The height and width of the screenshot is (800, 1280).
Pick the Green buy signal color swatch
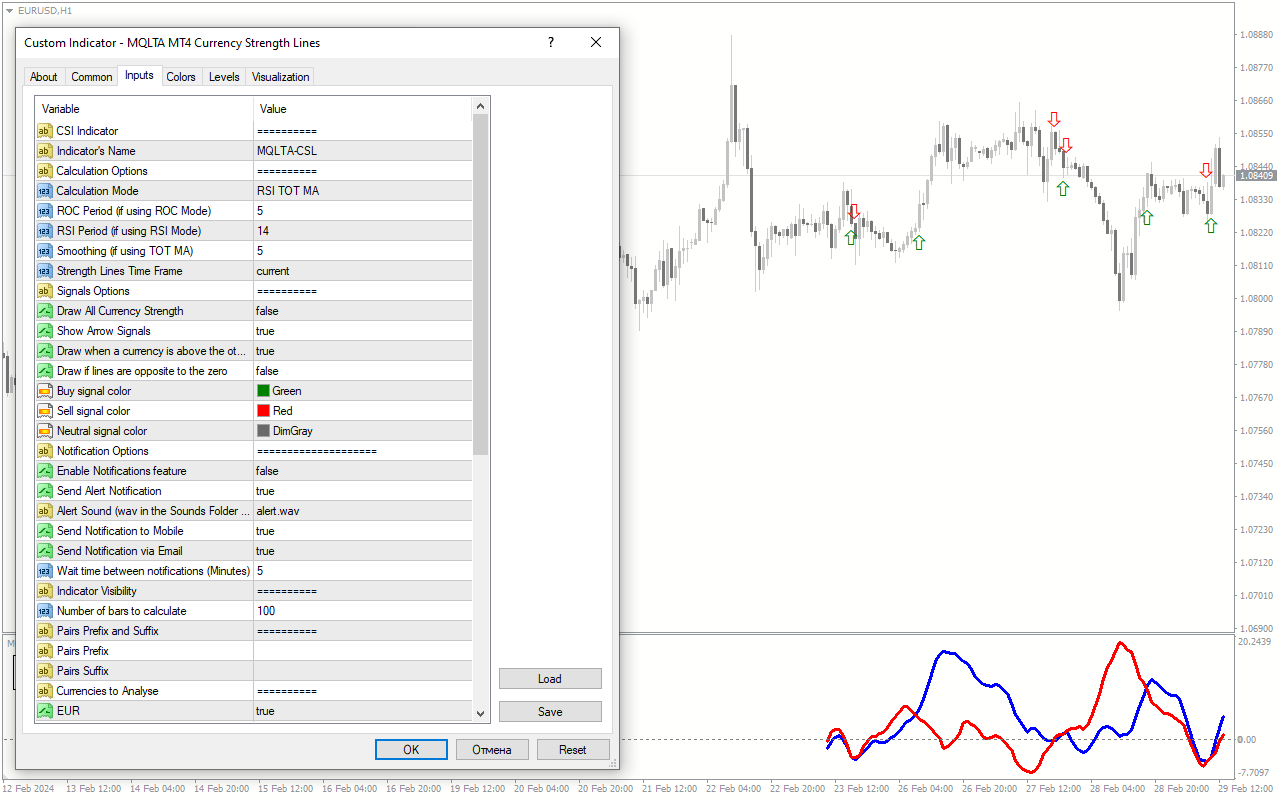[264, 391]
